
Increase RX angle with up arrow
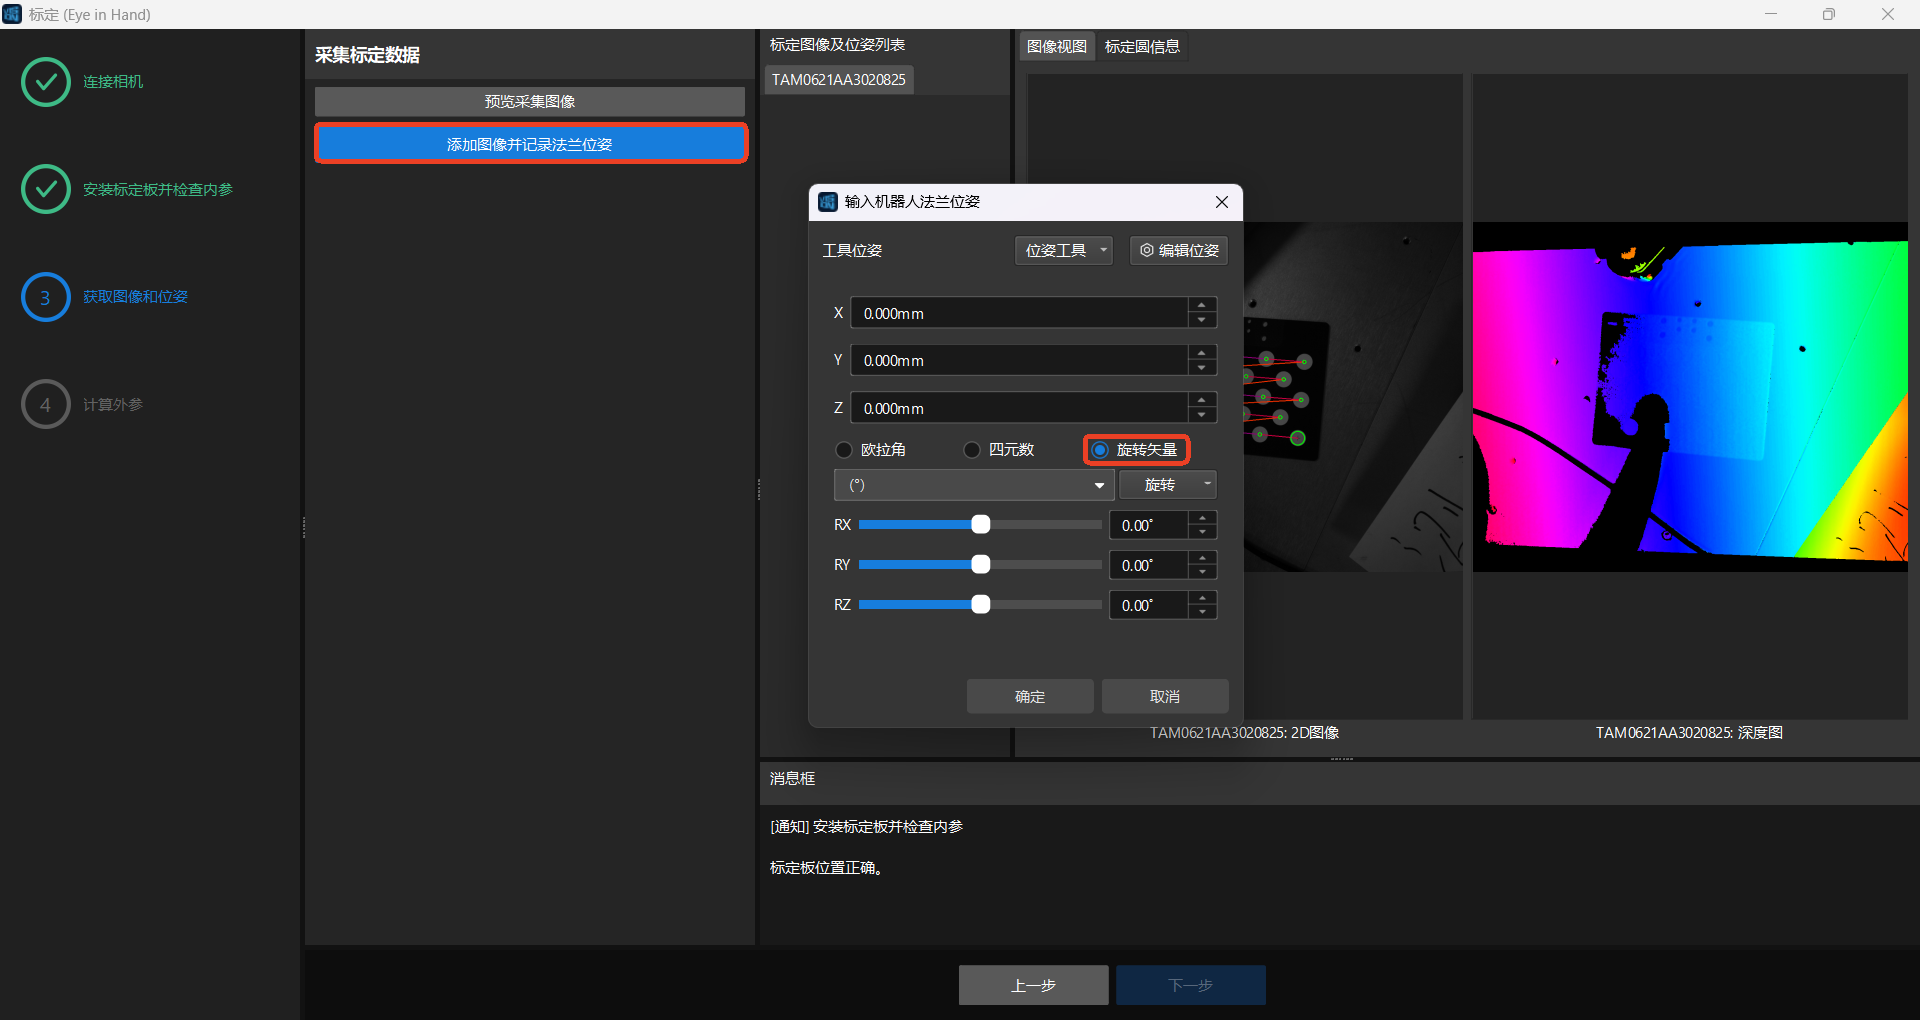tap(1203, 518)
